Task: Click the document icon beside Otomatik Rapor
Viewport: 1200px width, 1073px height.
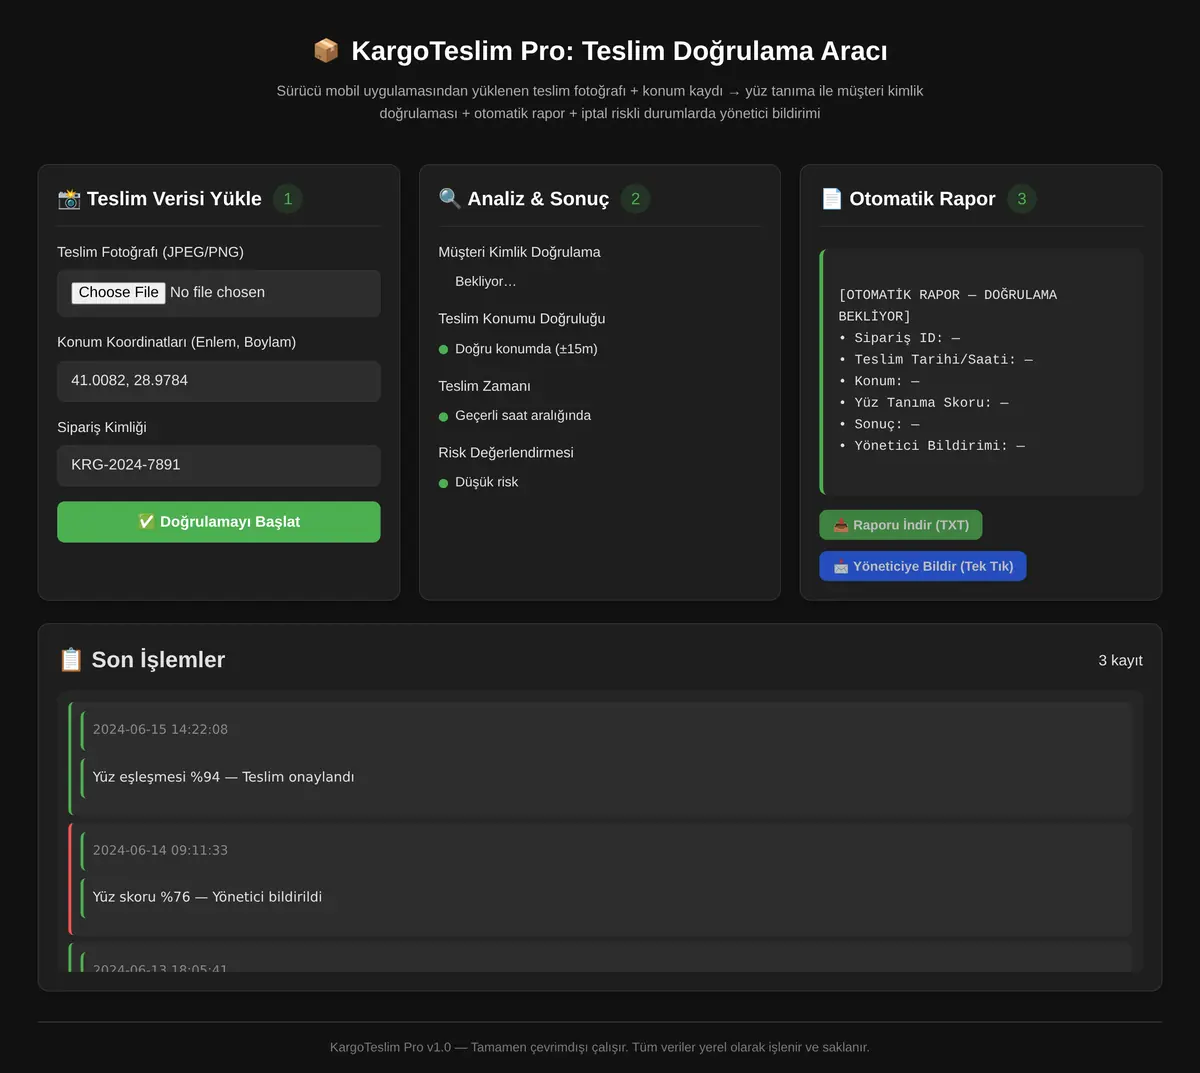Action: coord(832,199)
